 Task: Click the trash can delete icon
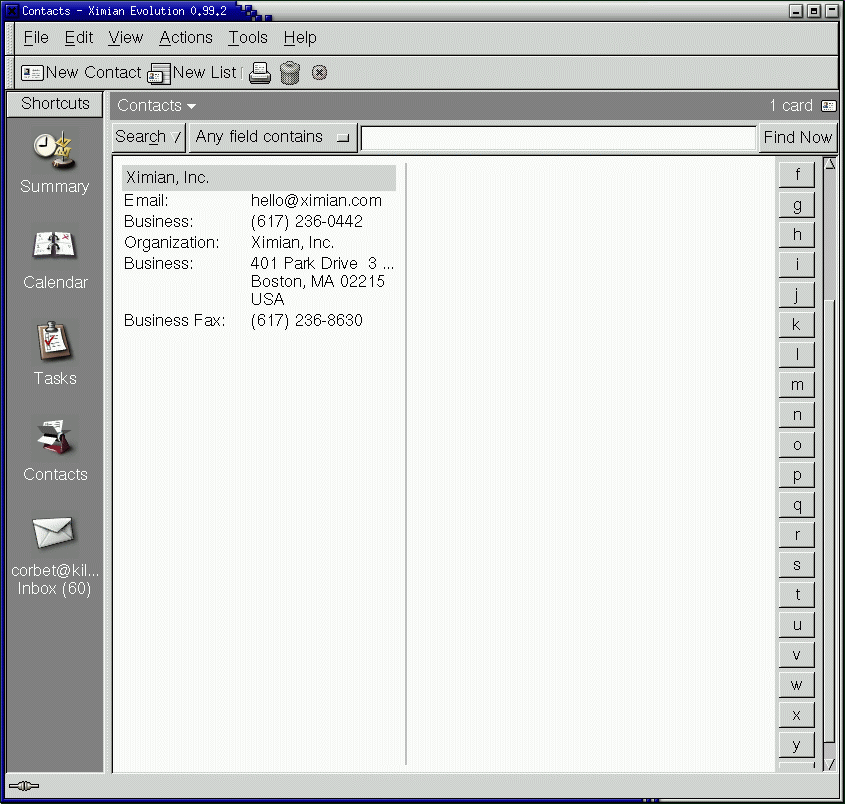click(290, 73)
